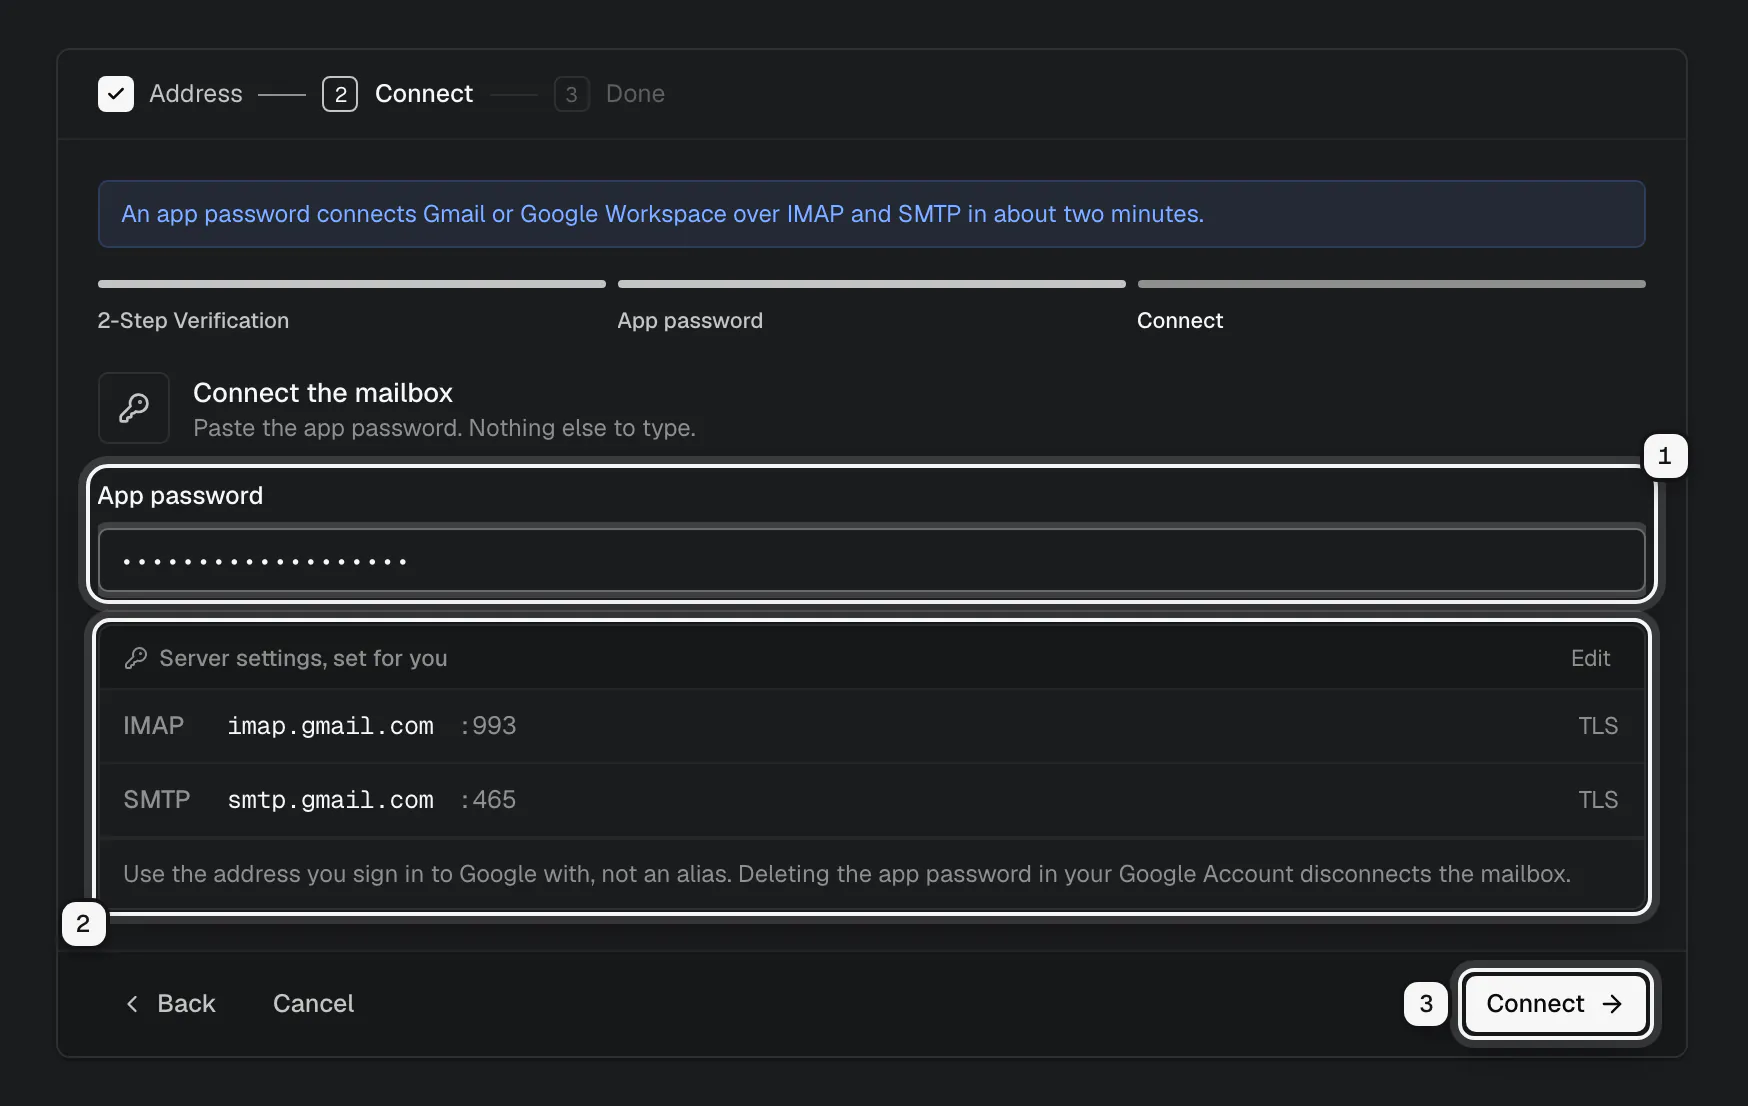
Task: Click the SMTP protocol label
Action: 157,800
